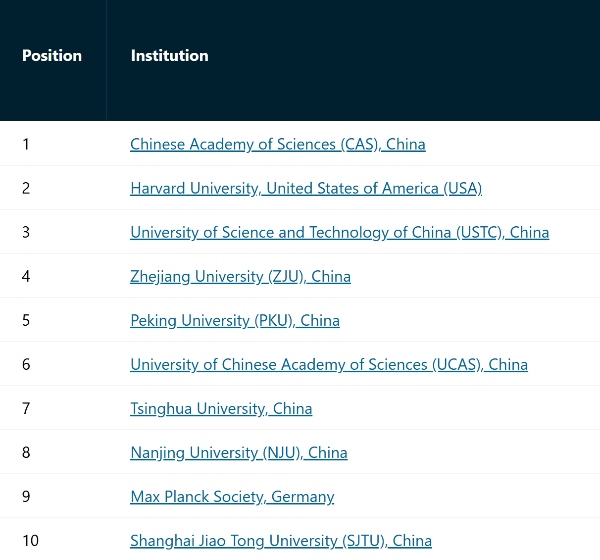Select the UCAS, China link

(x=329, y=364)
